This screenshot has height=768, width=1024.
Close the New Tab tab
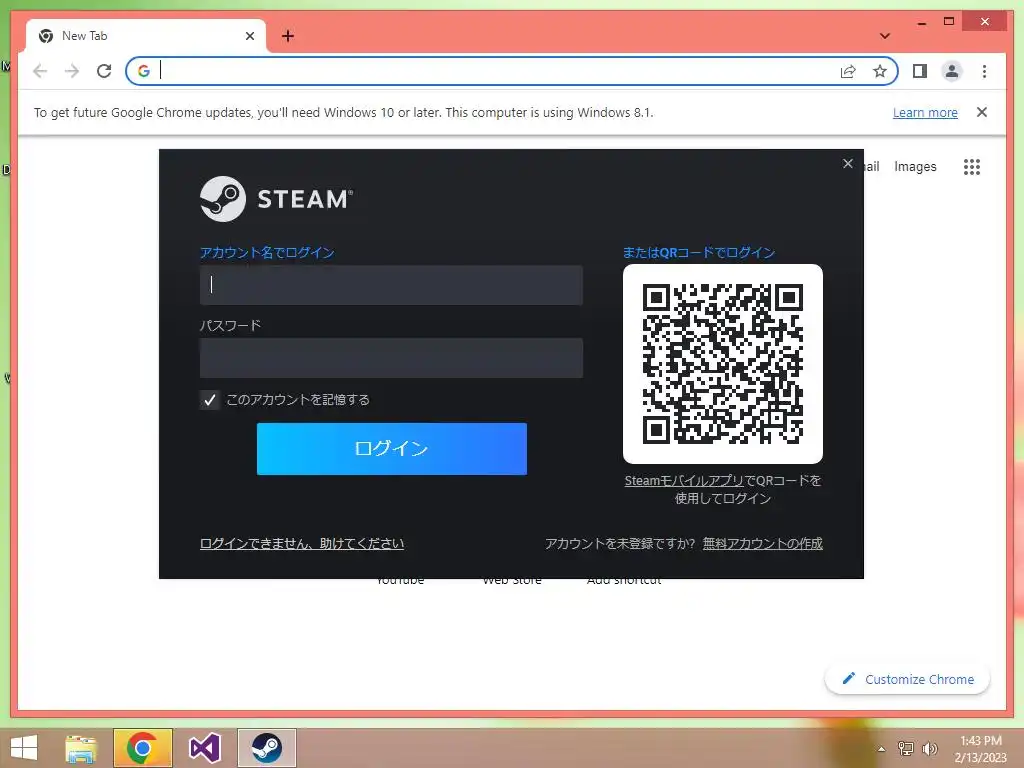[x=249, y=36]
